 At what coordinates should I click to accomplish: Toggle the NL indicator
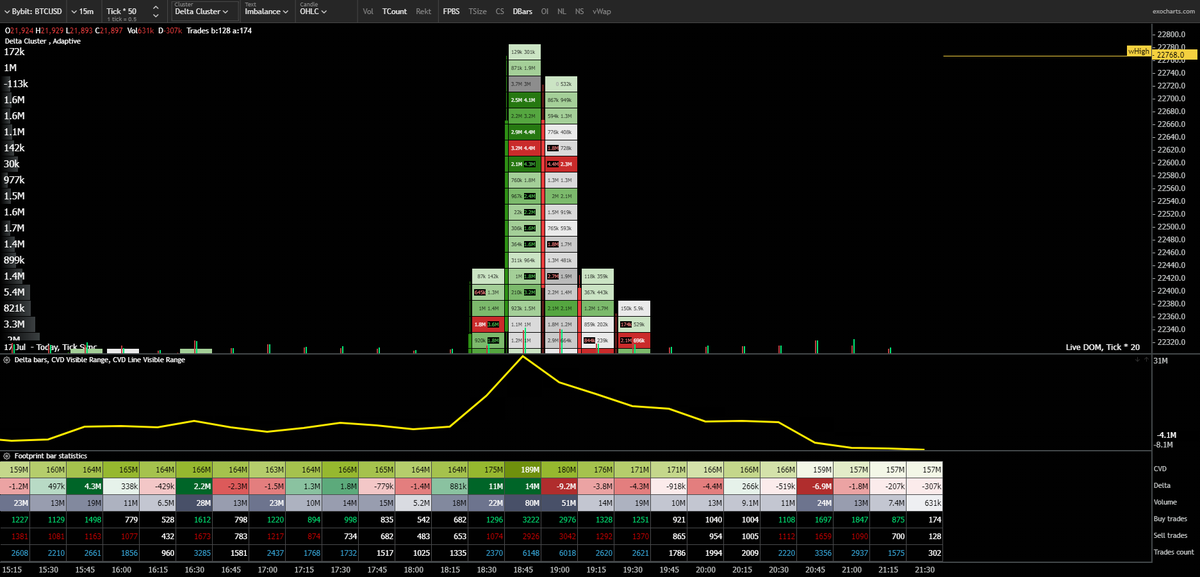(x=562, y=11)
